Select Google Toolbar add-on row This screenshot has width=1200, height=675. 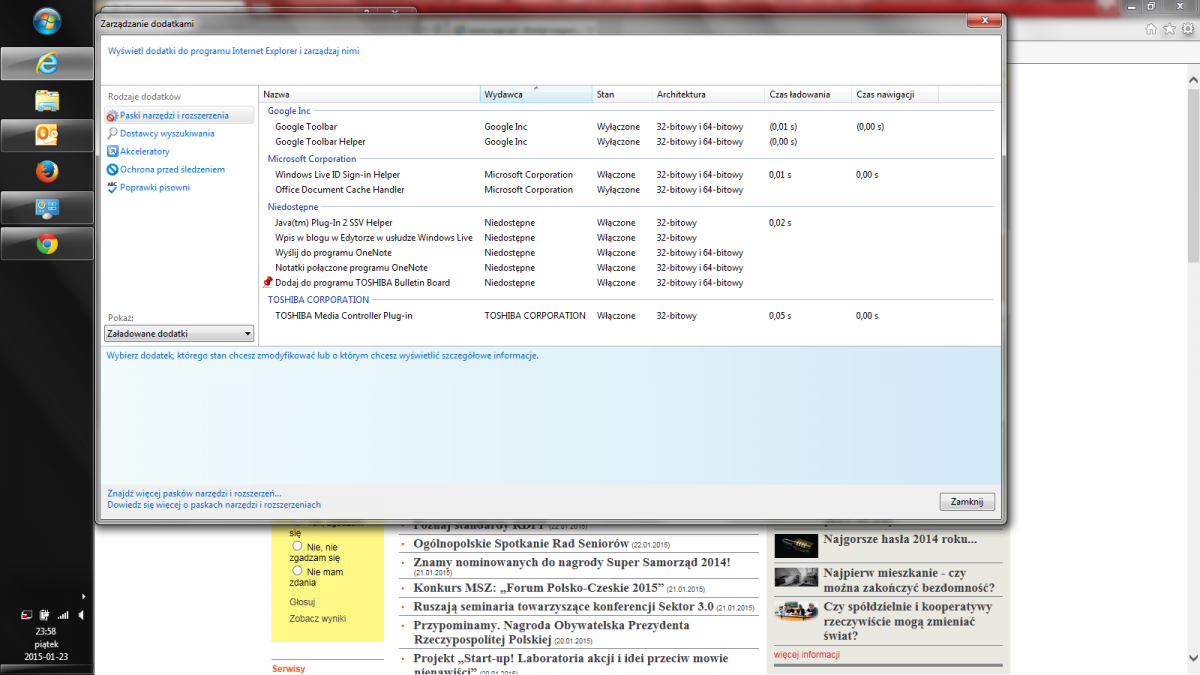pyautogui.click(x=628, y=127)
